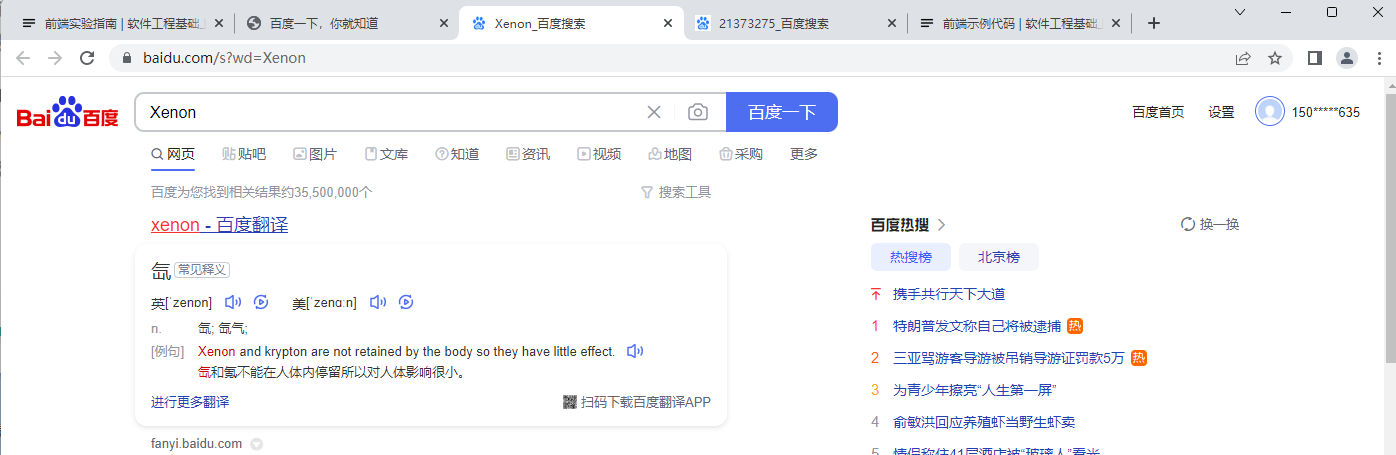Toggle browser side panel icon
1396x455 pixels.
[x=1315, y=58]
